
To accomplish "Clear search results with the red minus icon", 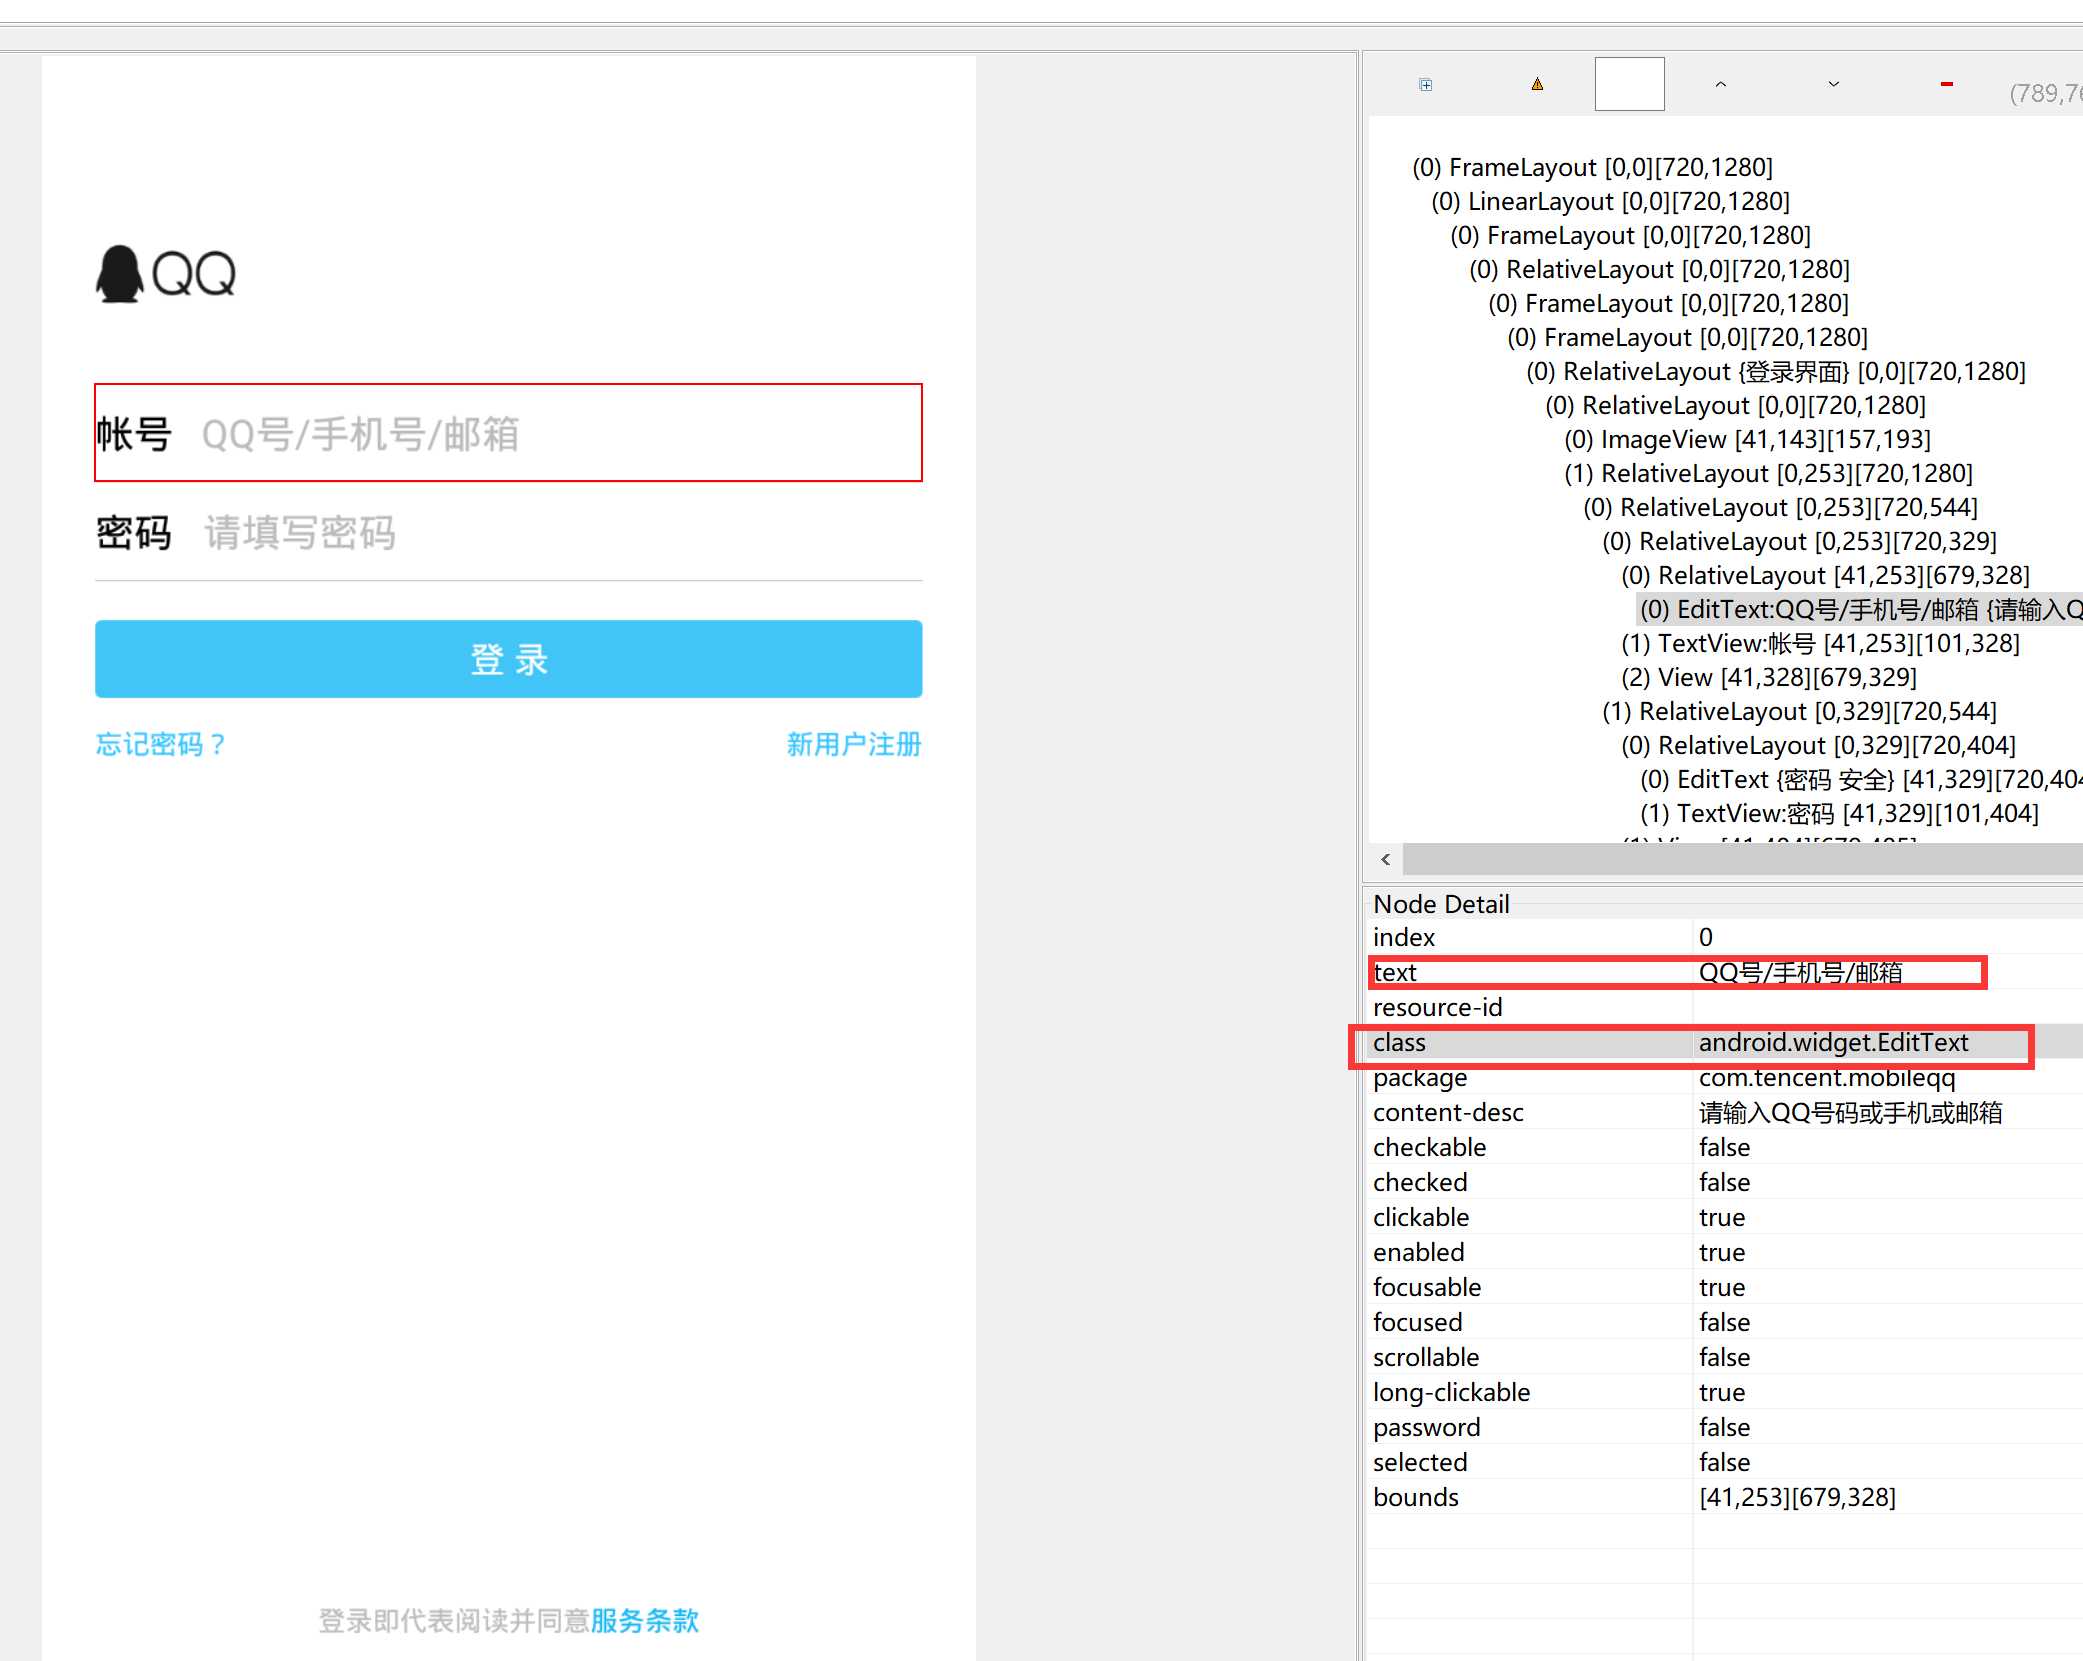I will click(1946, 84).
